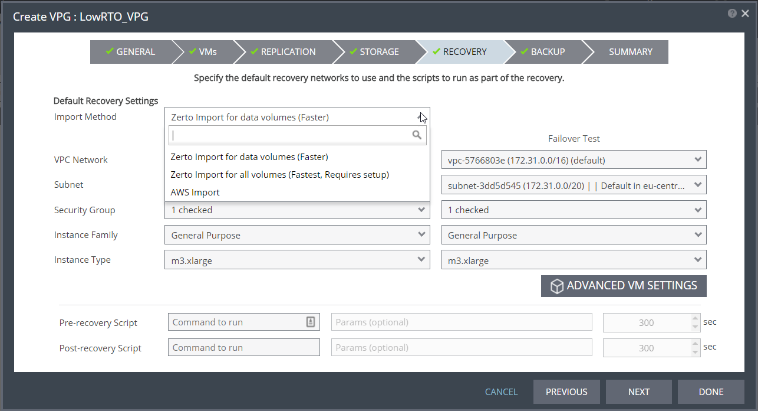The image size is (758, 411).
Task: Decrease Post-recovery Script timeout seconds
Action: [695, 352]
